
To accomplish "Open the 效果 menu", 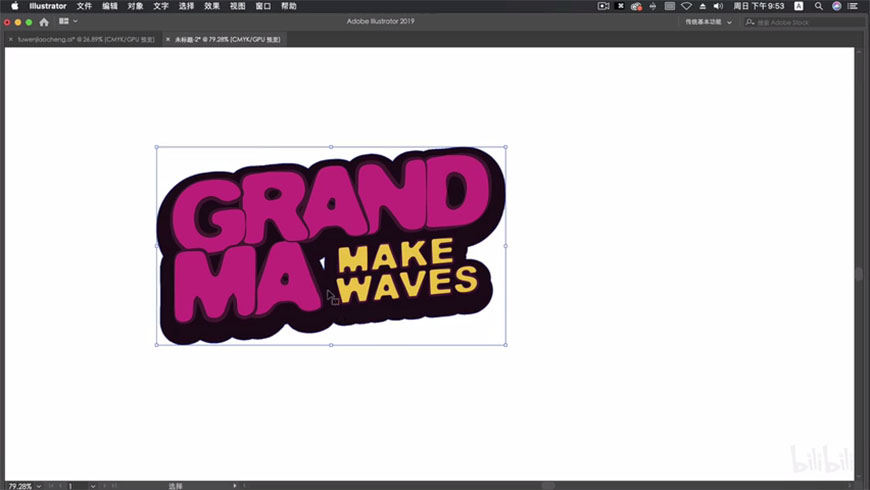I will (x=212, y=6).
